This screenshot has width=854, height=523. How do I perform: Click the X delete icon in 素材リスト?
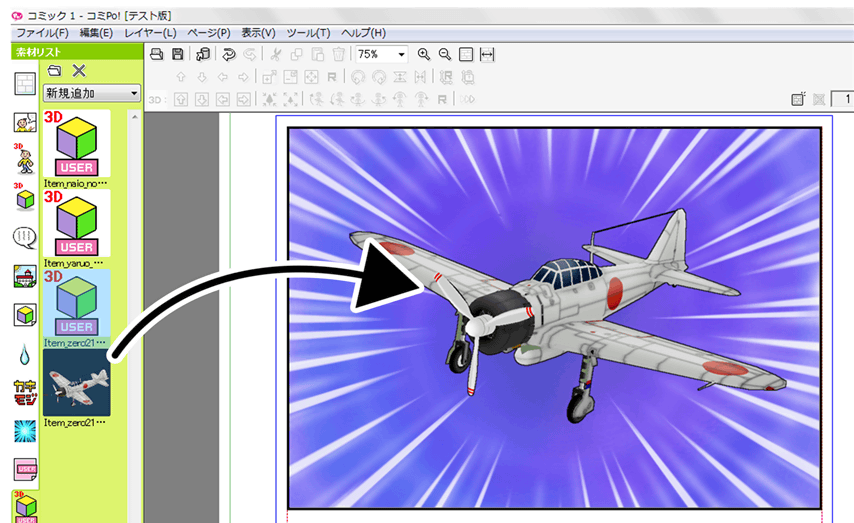[79, 70]
